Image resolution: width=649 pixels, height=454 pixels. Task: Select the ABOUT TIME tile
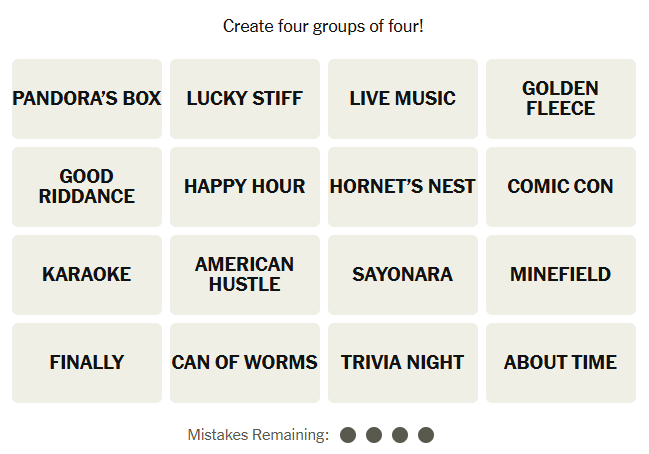coord(561,363)
